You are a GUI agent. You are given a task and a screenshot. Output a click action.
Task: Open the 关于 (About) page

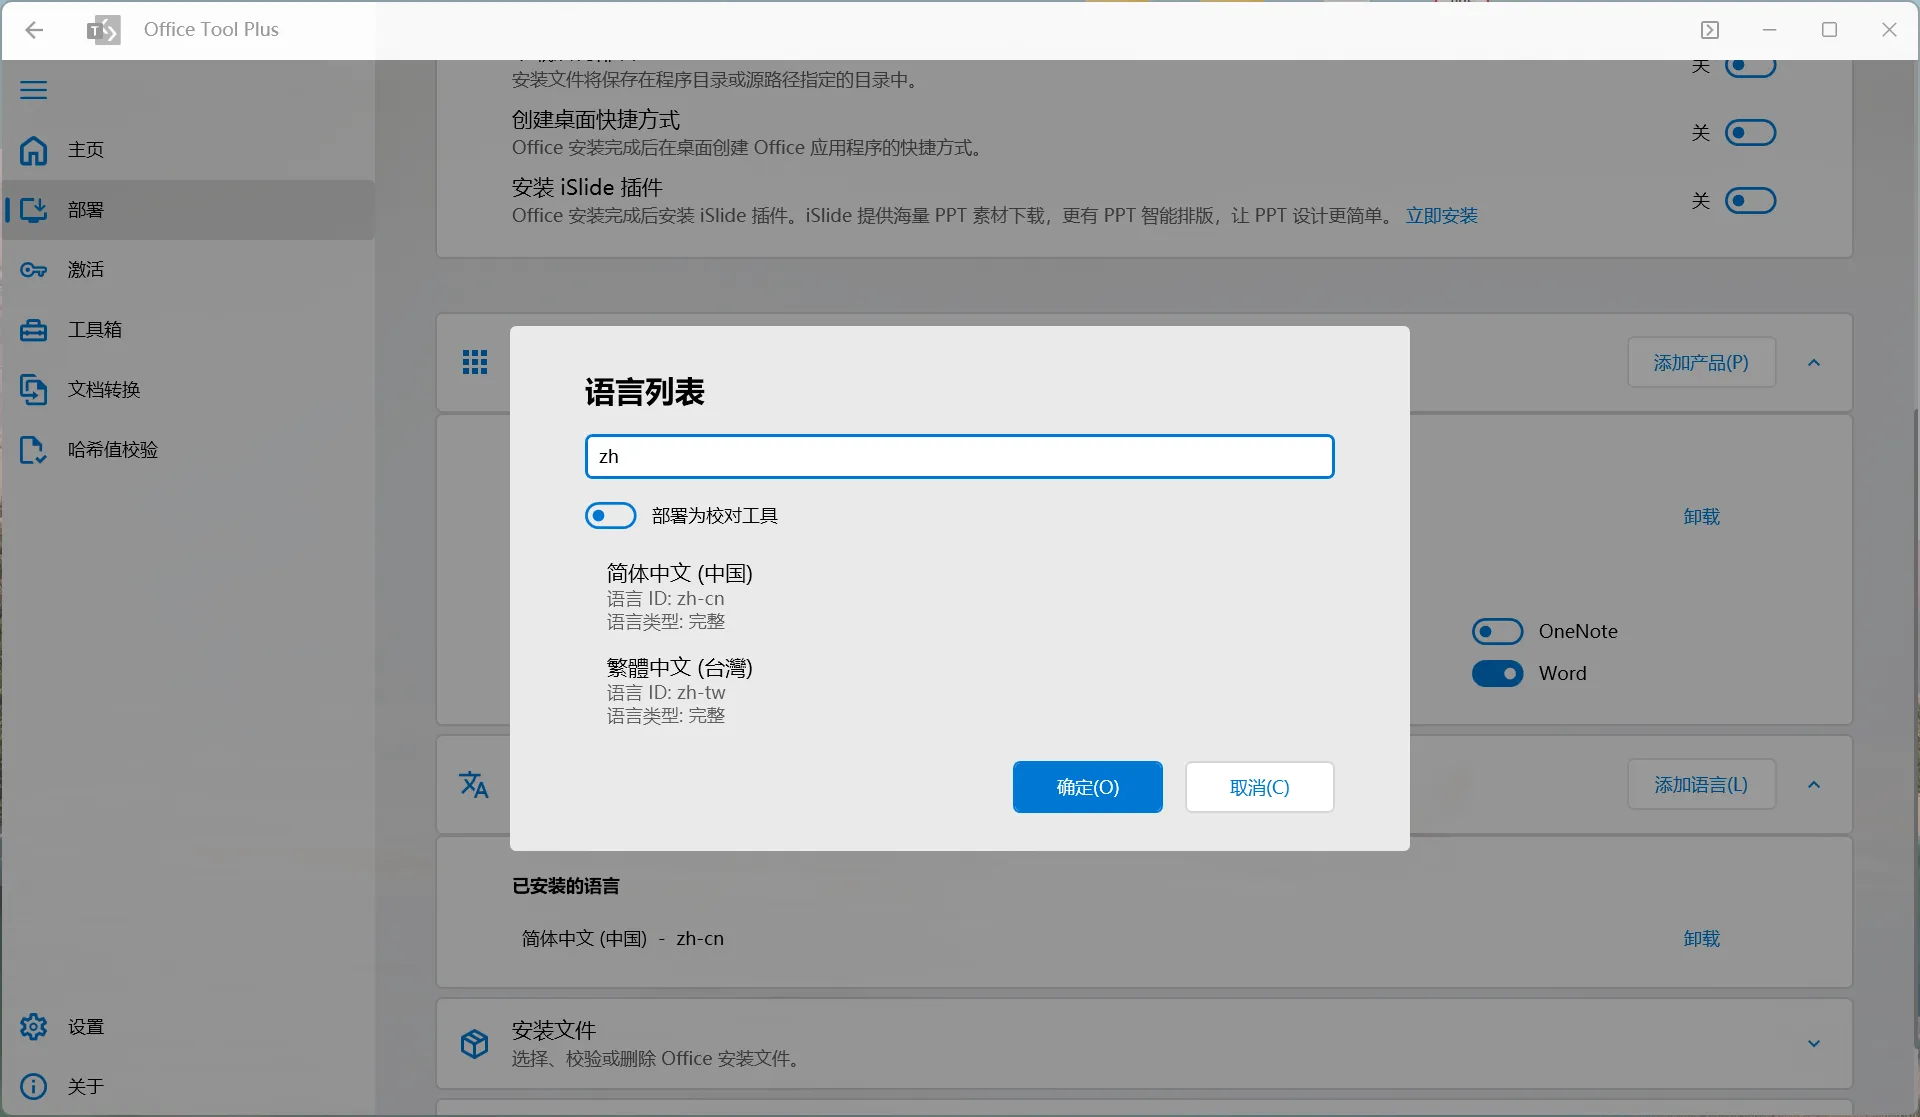(x=86, y=1086)
